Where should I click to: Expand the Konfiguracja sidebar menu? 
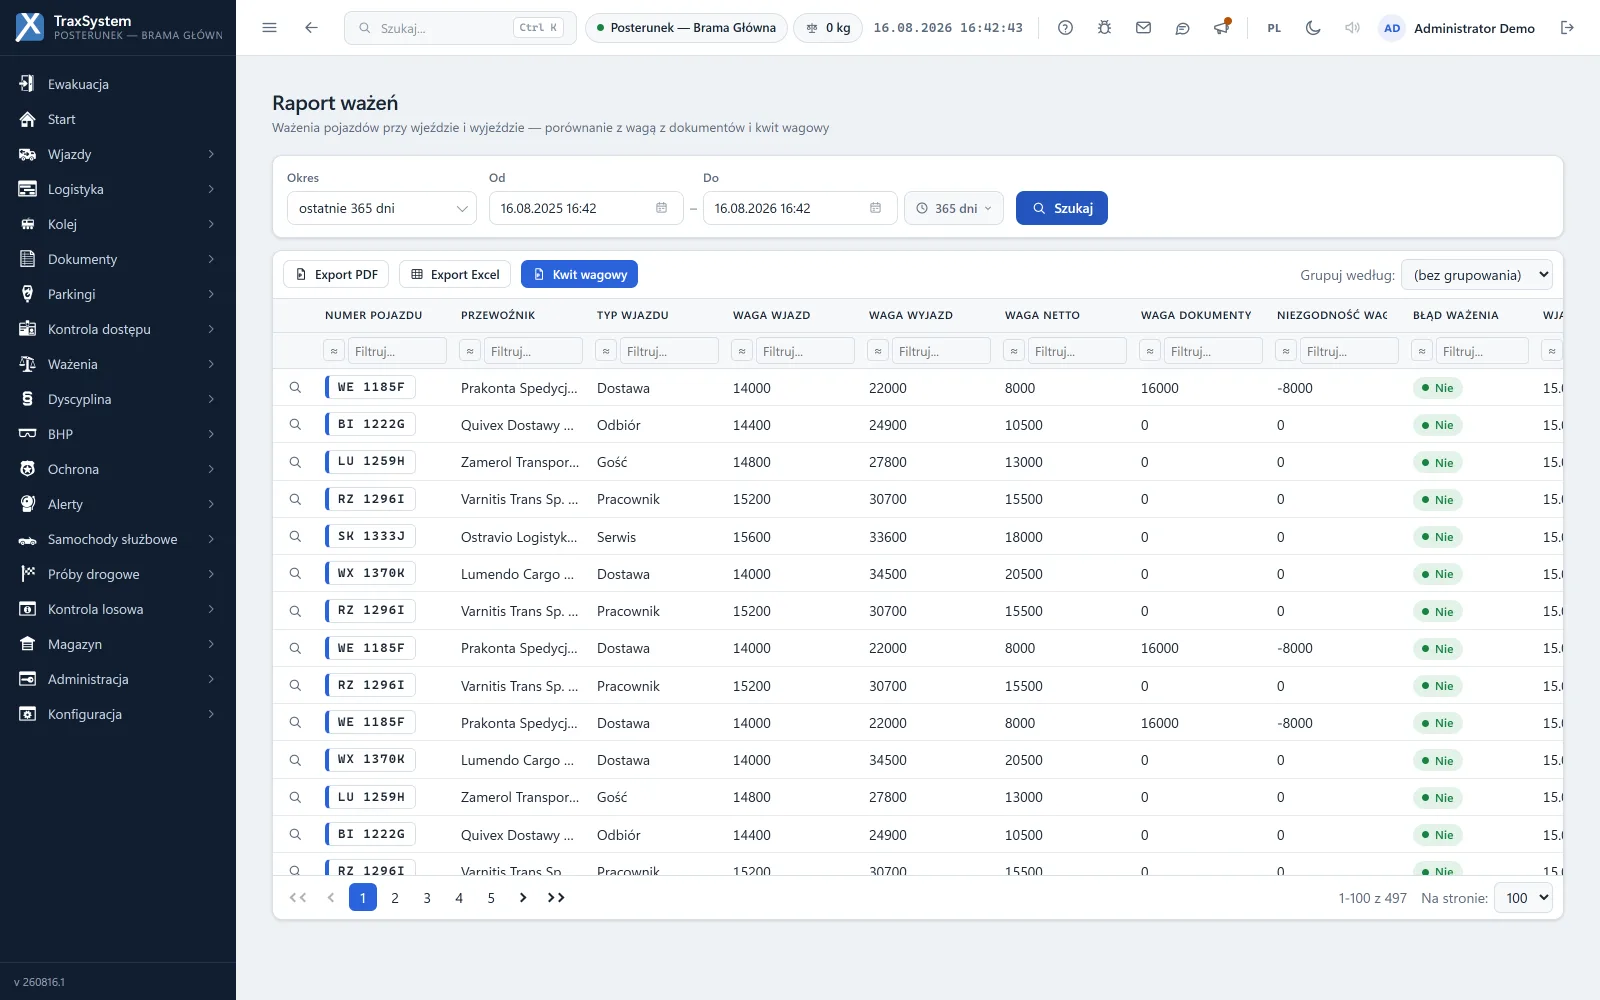click(x=118, y=714)
